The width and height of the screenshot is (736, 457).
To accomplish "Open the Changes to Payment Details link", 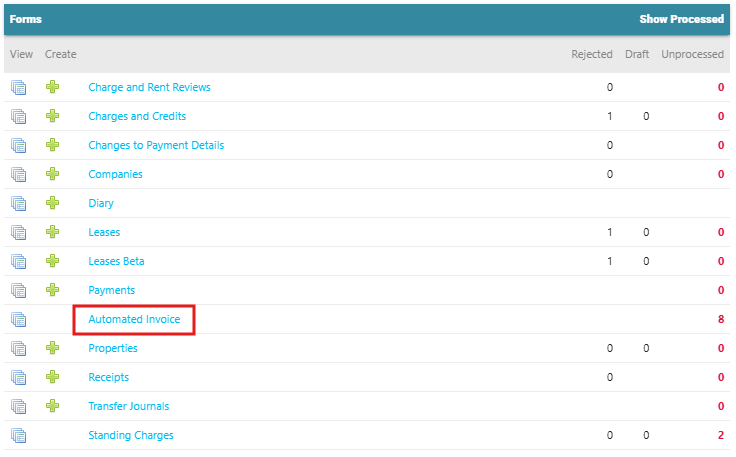I will (156, 145).
